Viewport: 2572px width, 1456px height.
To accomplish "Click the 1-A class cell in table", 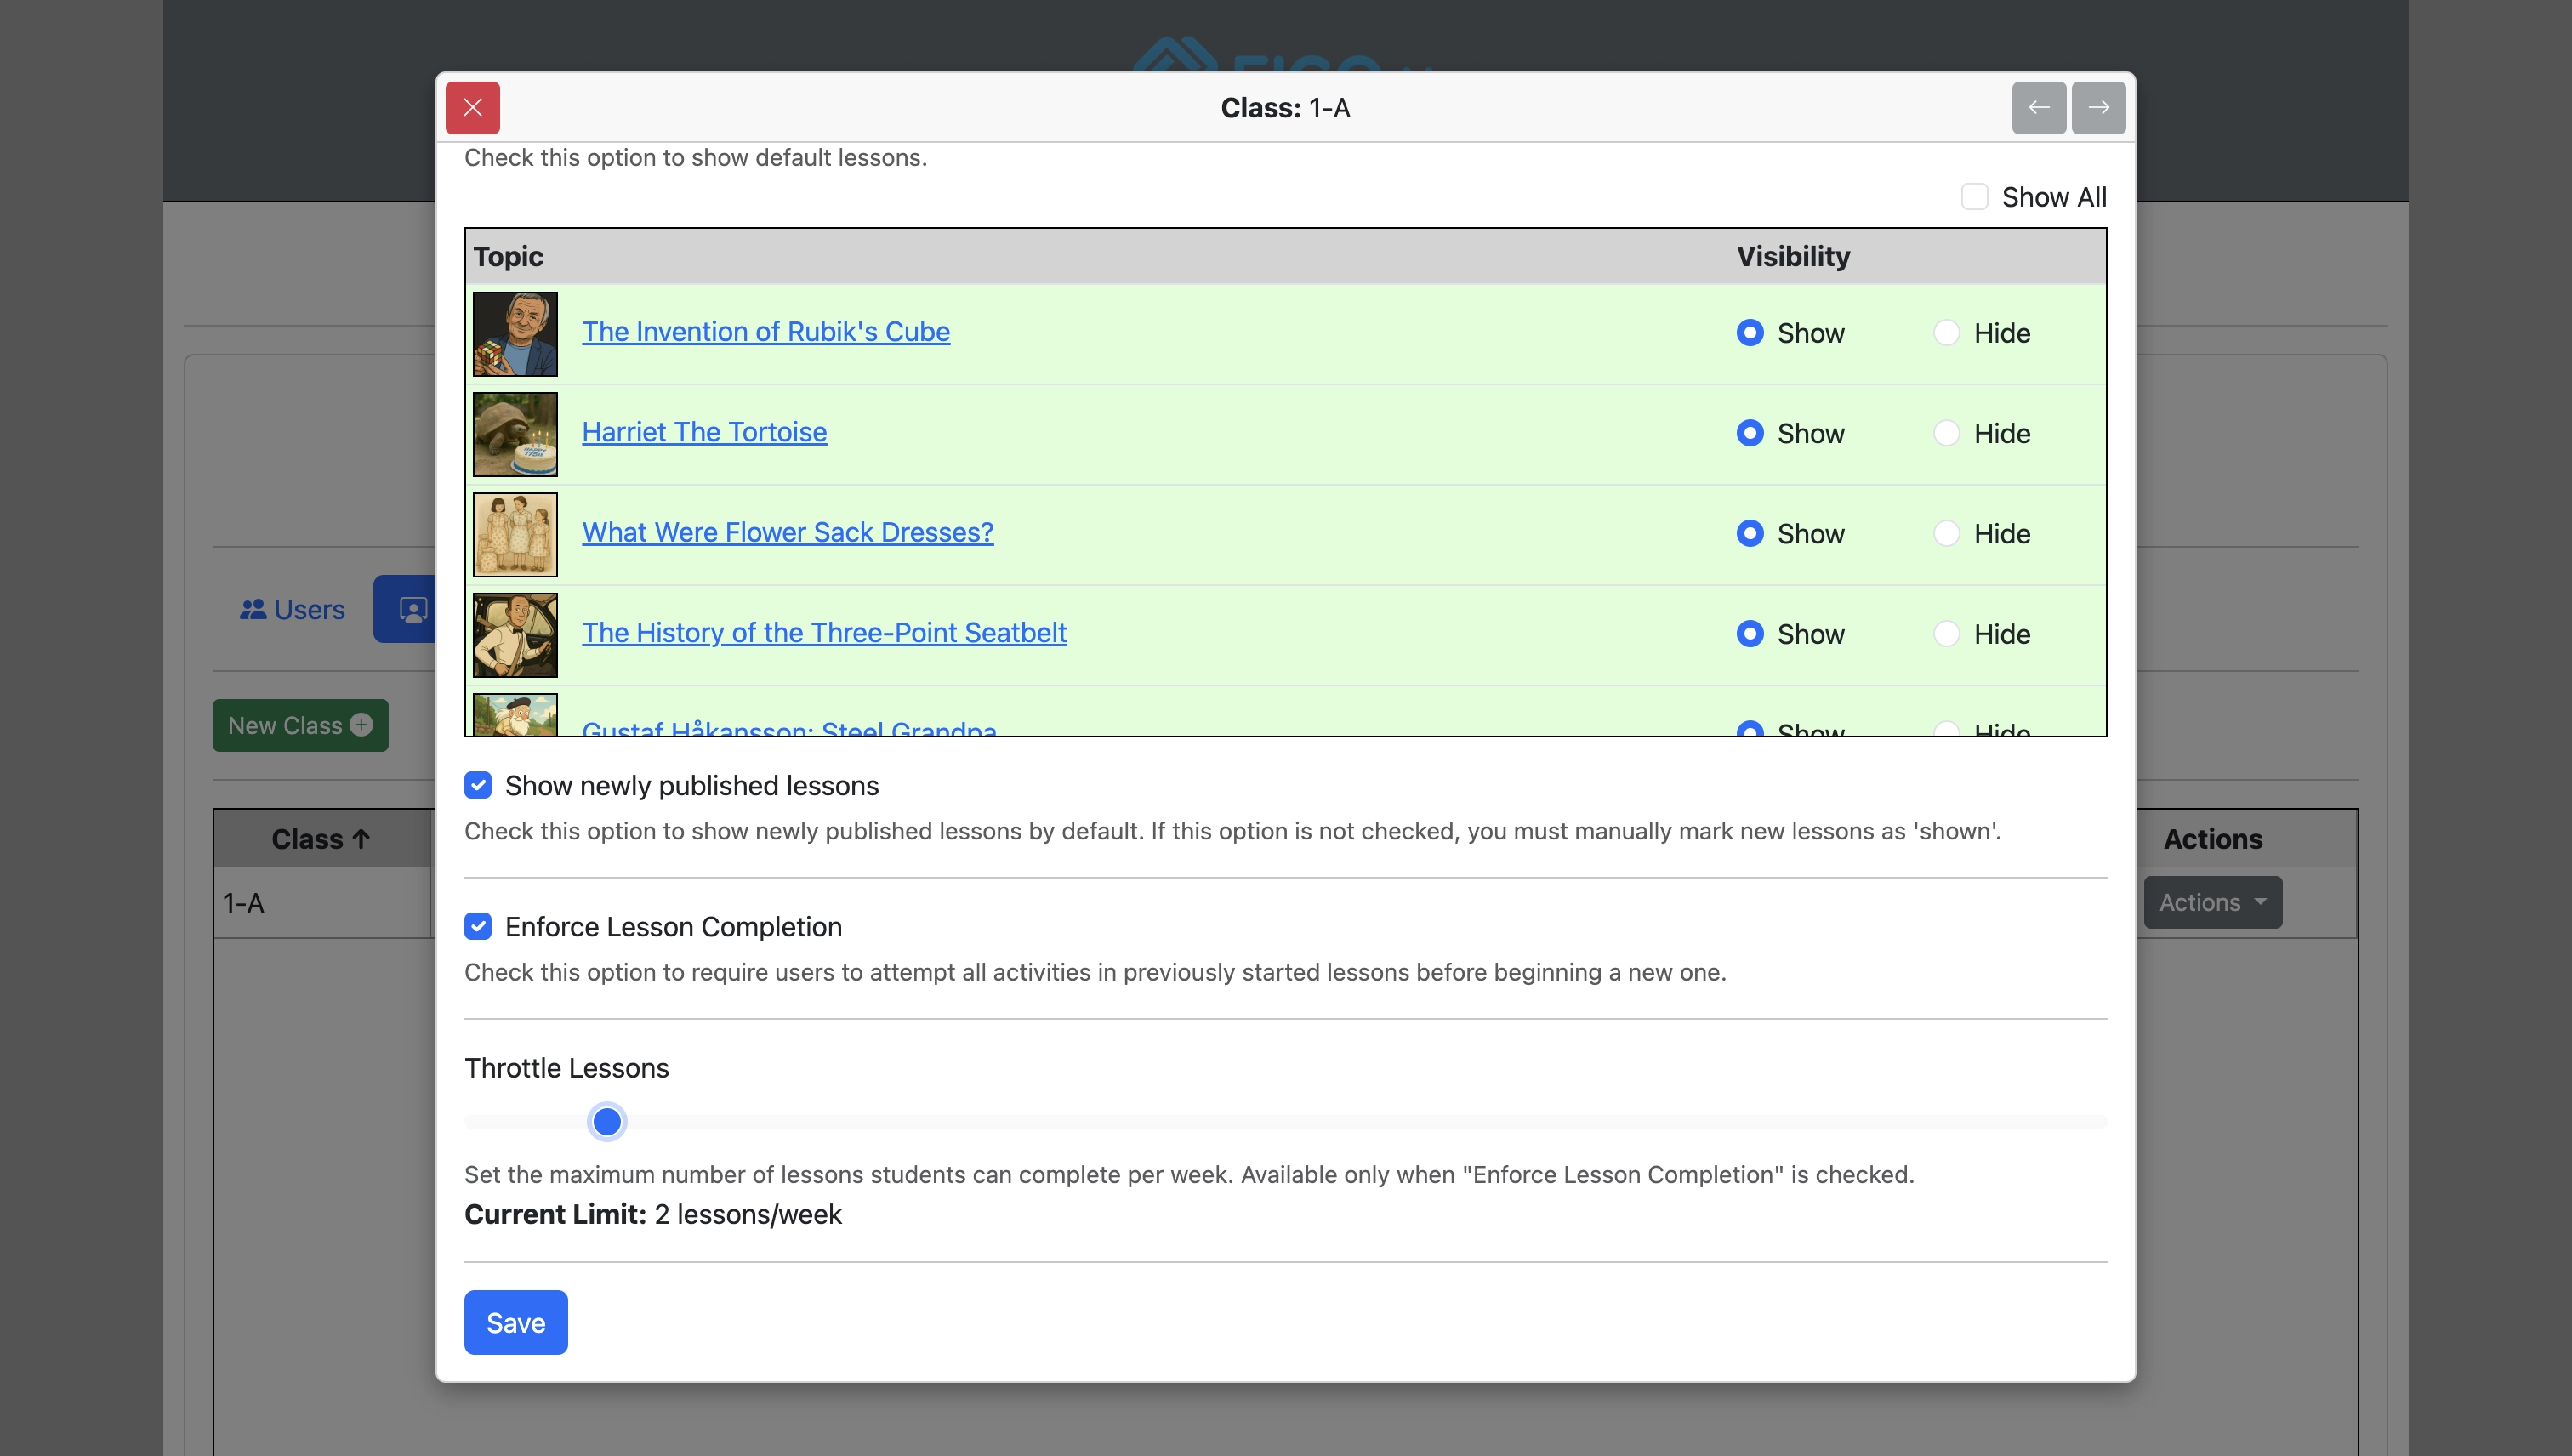I will pyautogui.click(x=321, y=903).
